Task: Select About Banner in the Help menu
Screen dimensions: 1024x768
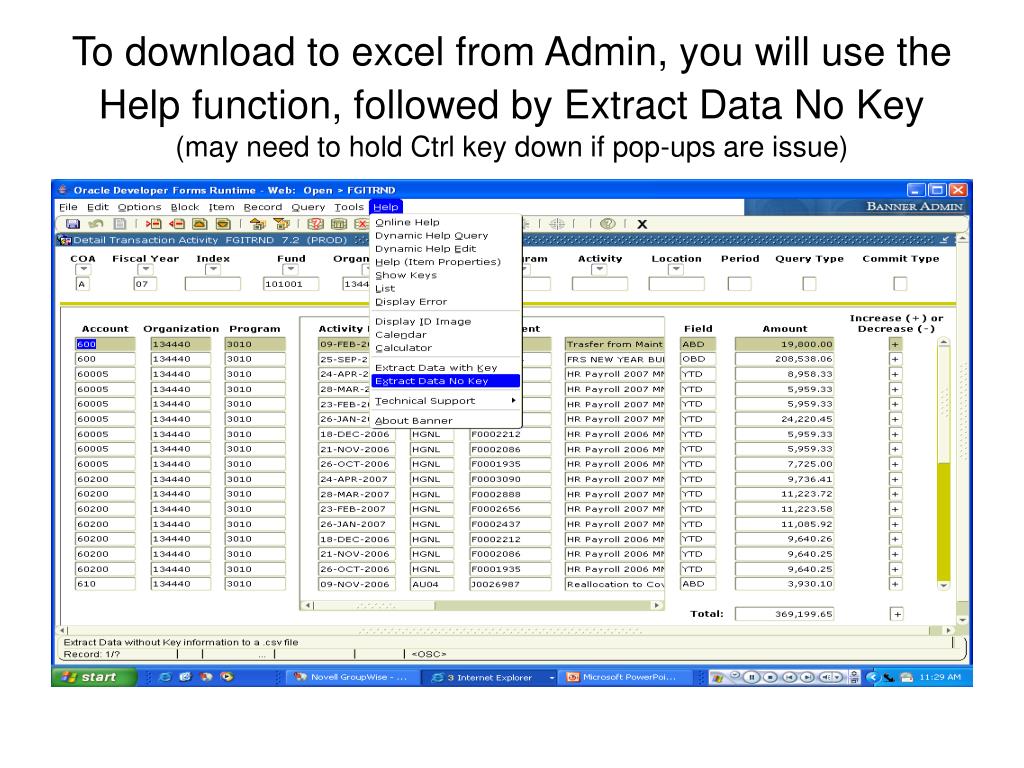Action: 446,421
